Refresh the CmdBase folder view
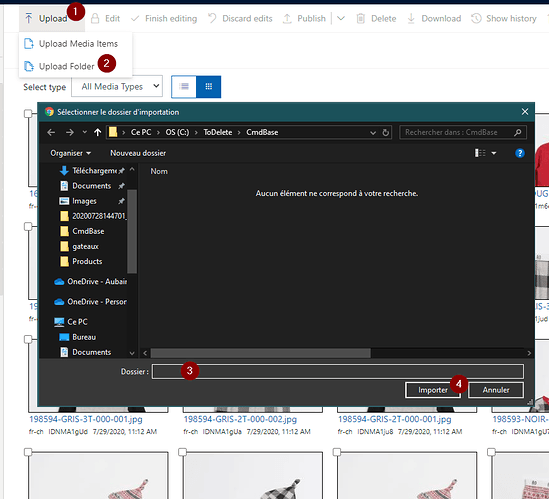549x499 pixels. (385, 133)
